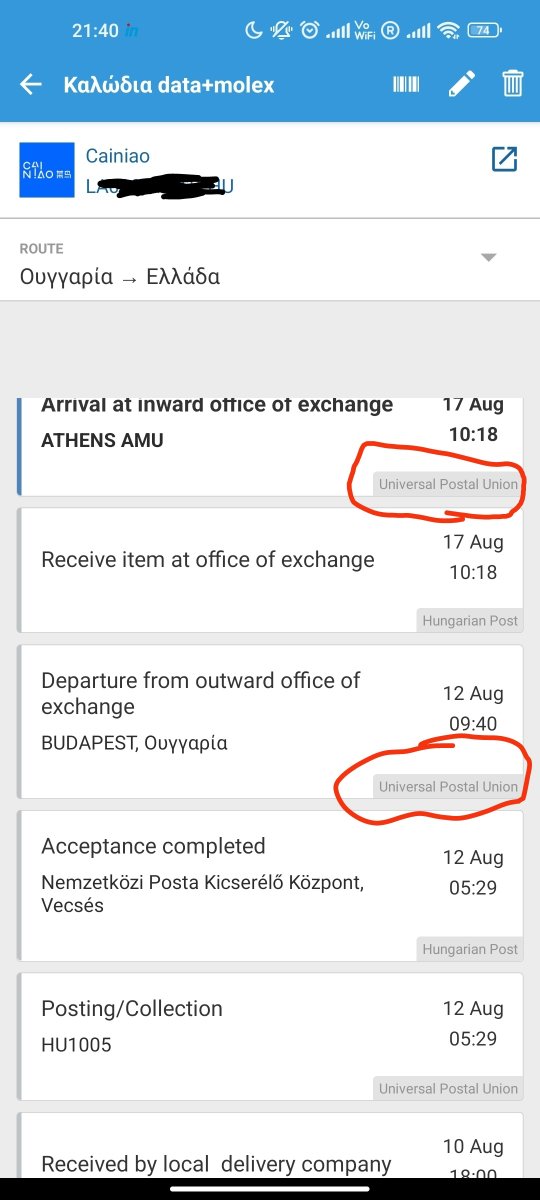Viewport: 540px width, 1200px height.
Task: Select the Departure from outward office event
Action: [270, 721]
